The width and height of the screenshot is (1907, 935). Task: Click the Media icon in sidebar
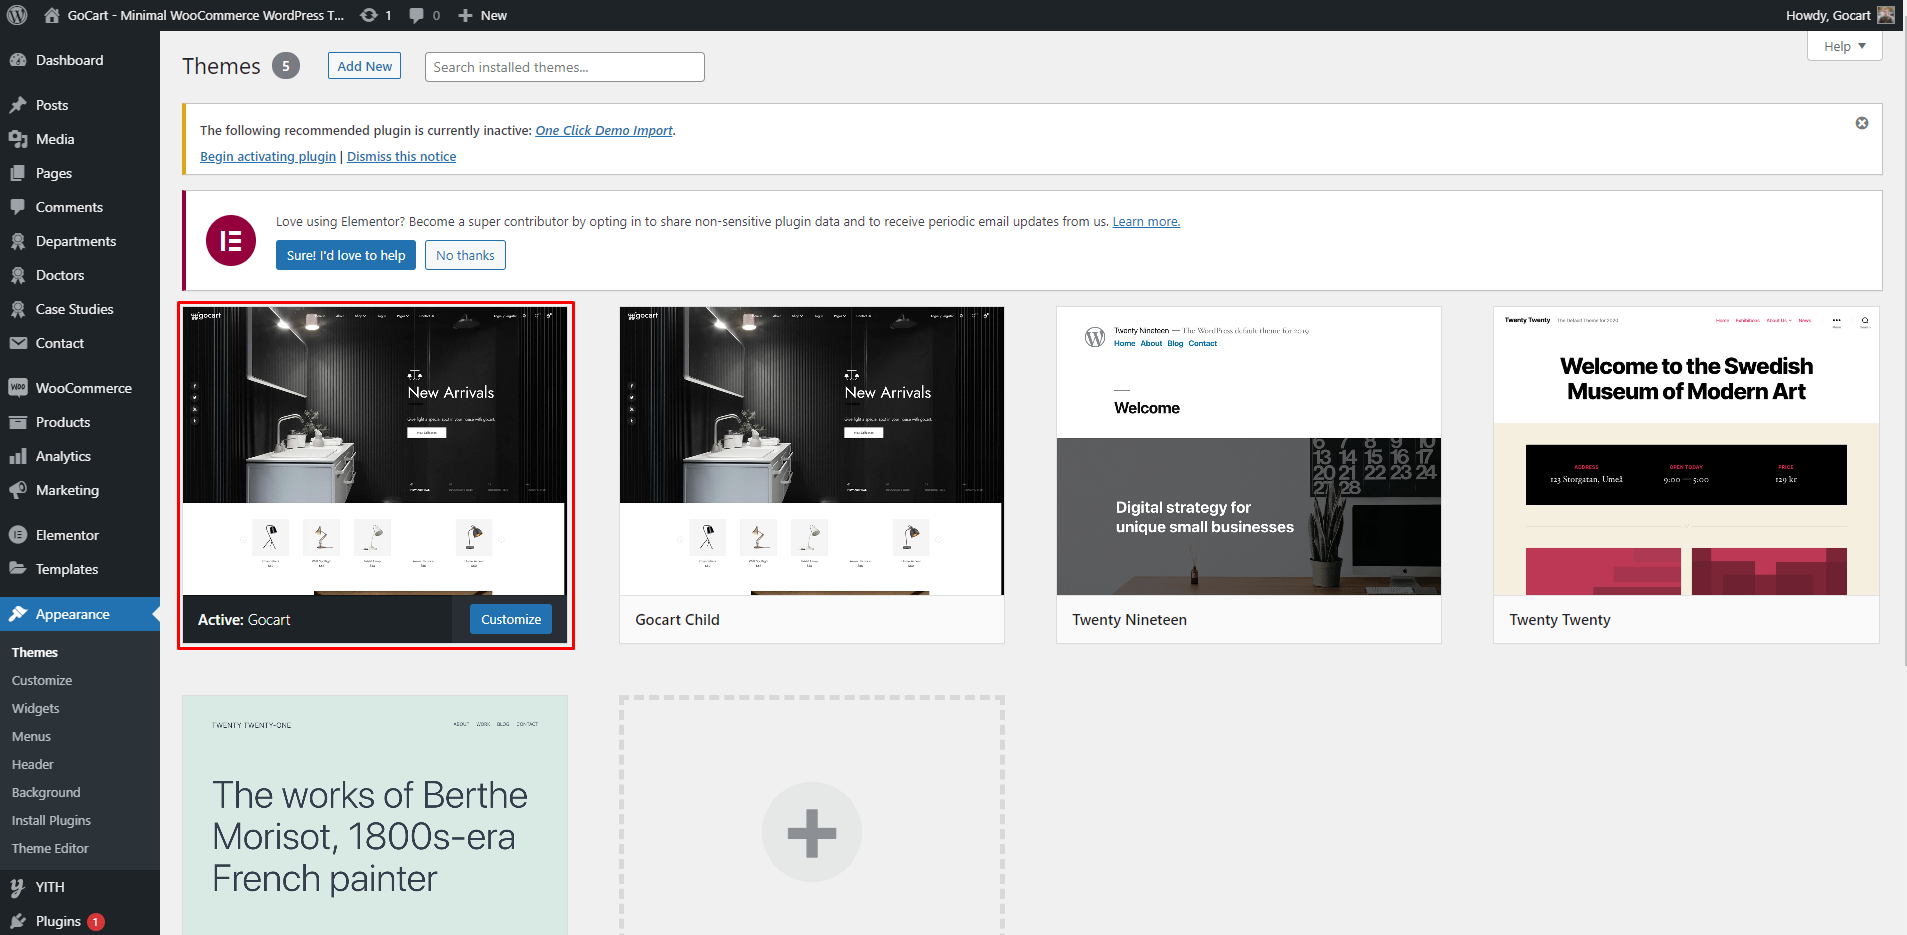click(18, 139)
